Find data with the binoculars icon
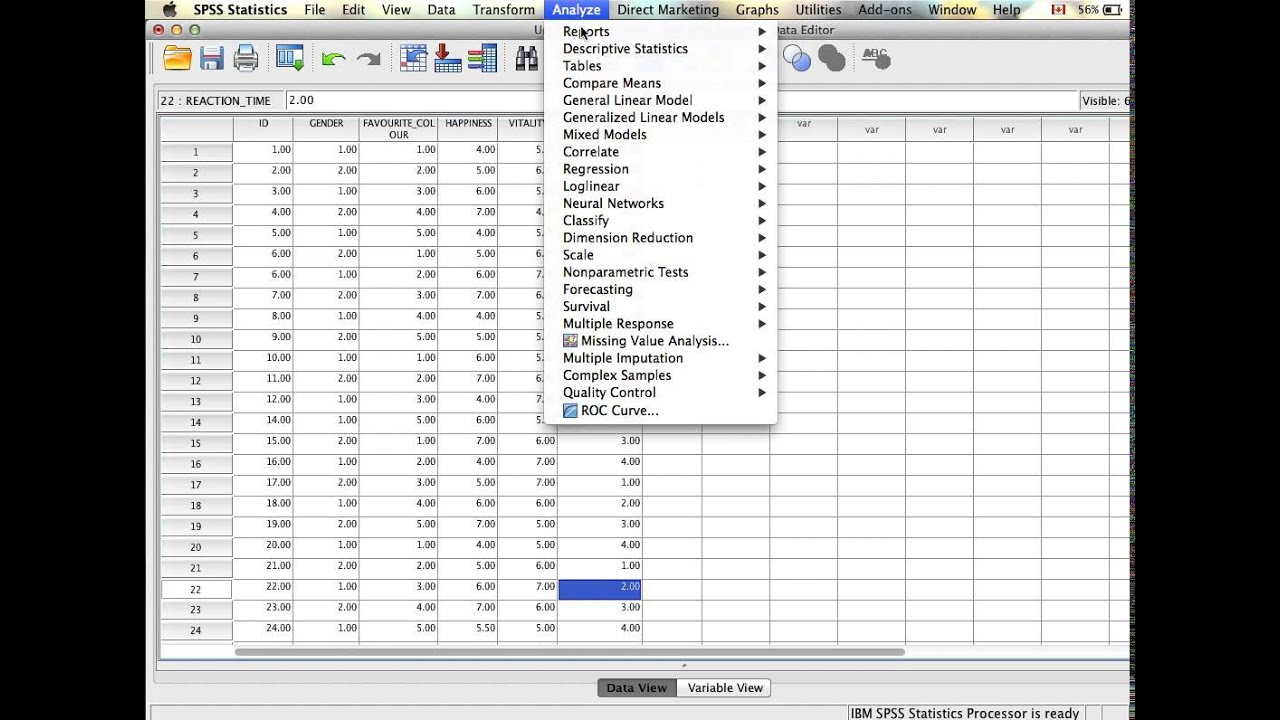This screenshot has height=720, width=1280. [x=526, y=59]
